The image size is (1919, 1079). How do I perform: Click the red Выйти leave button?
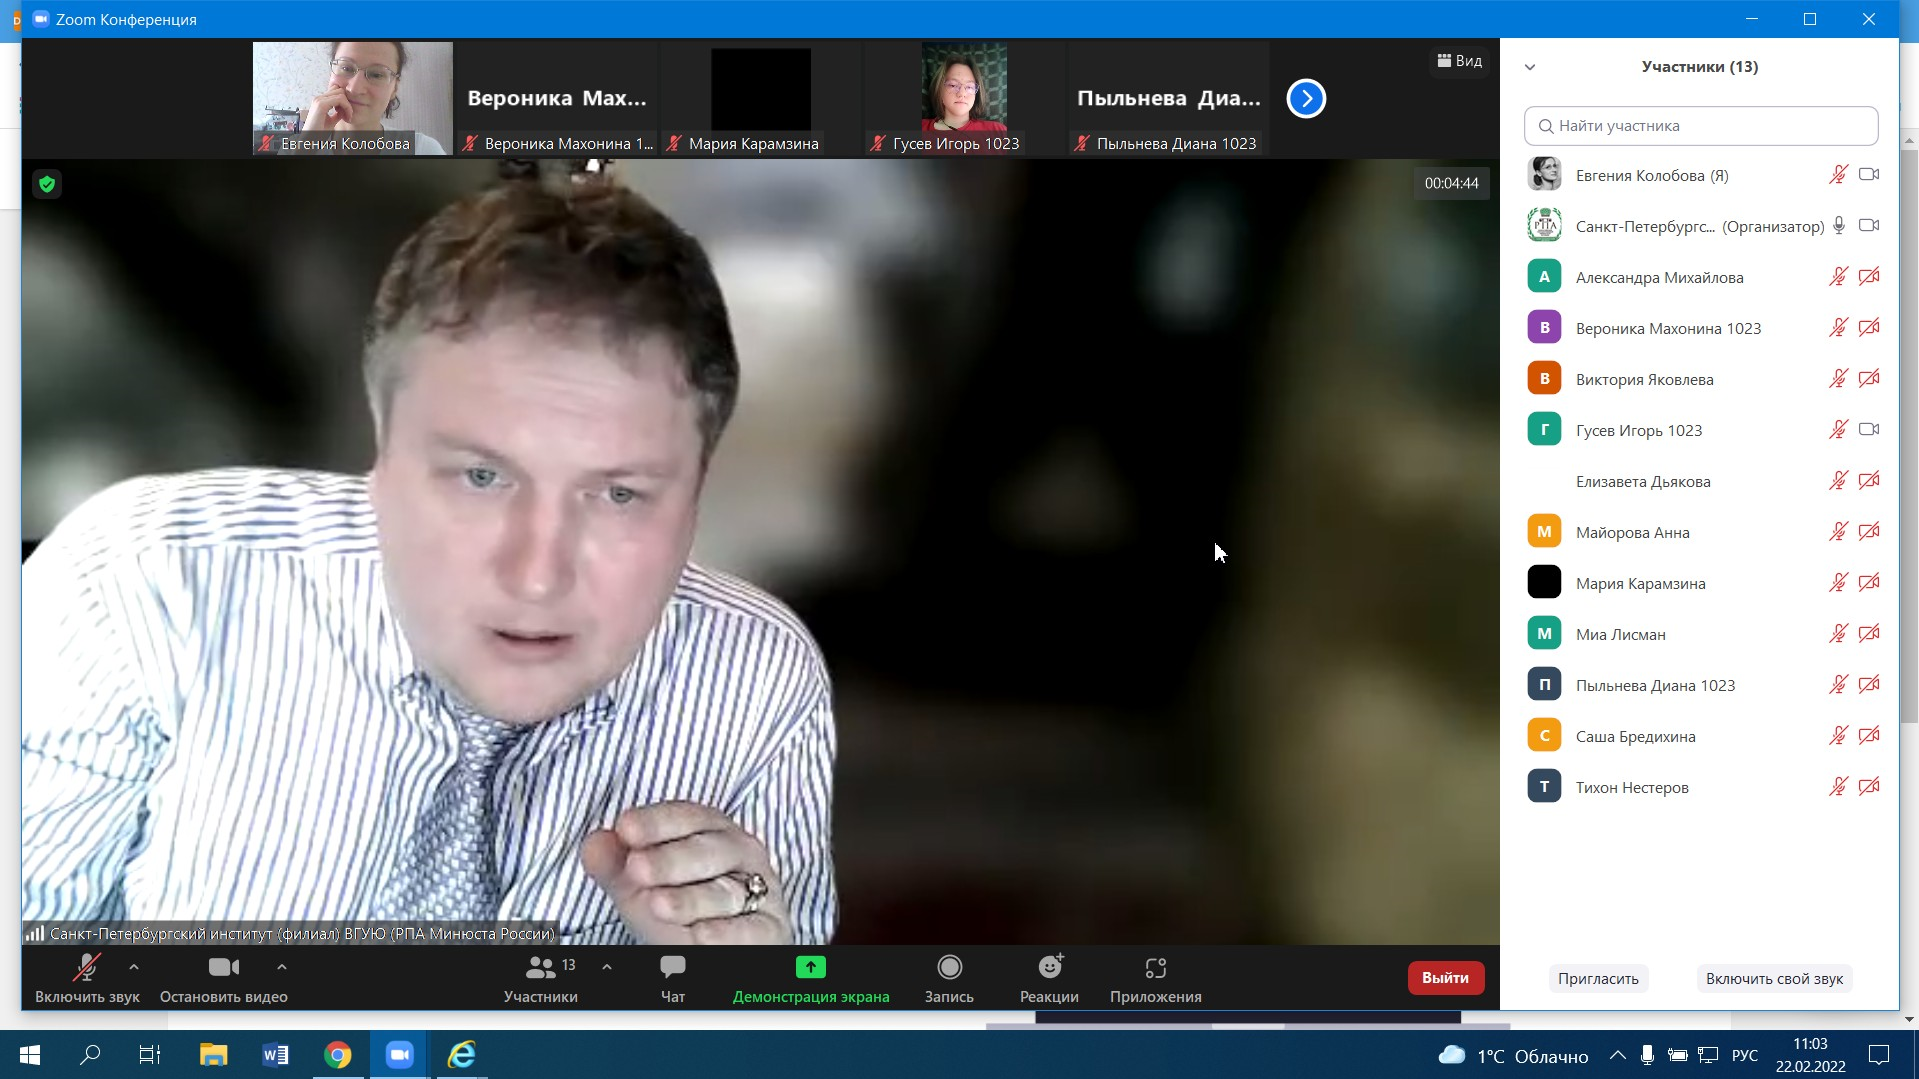click(x=1445, y=977)
